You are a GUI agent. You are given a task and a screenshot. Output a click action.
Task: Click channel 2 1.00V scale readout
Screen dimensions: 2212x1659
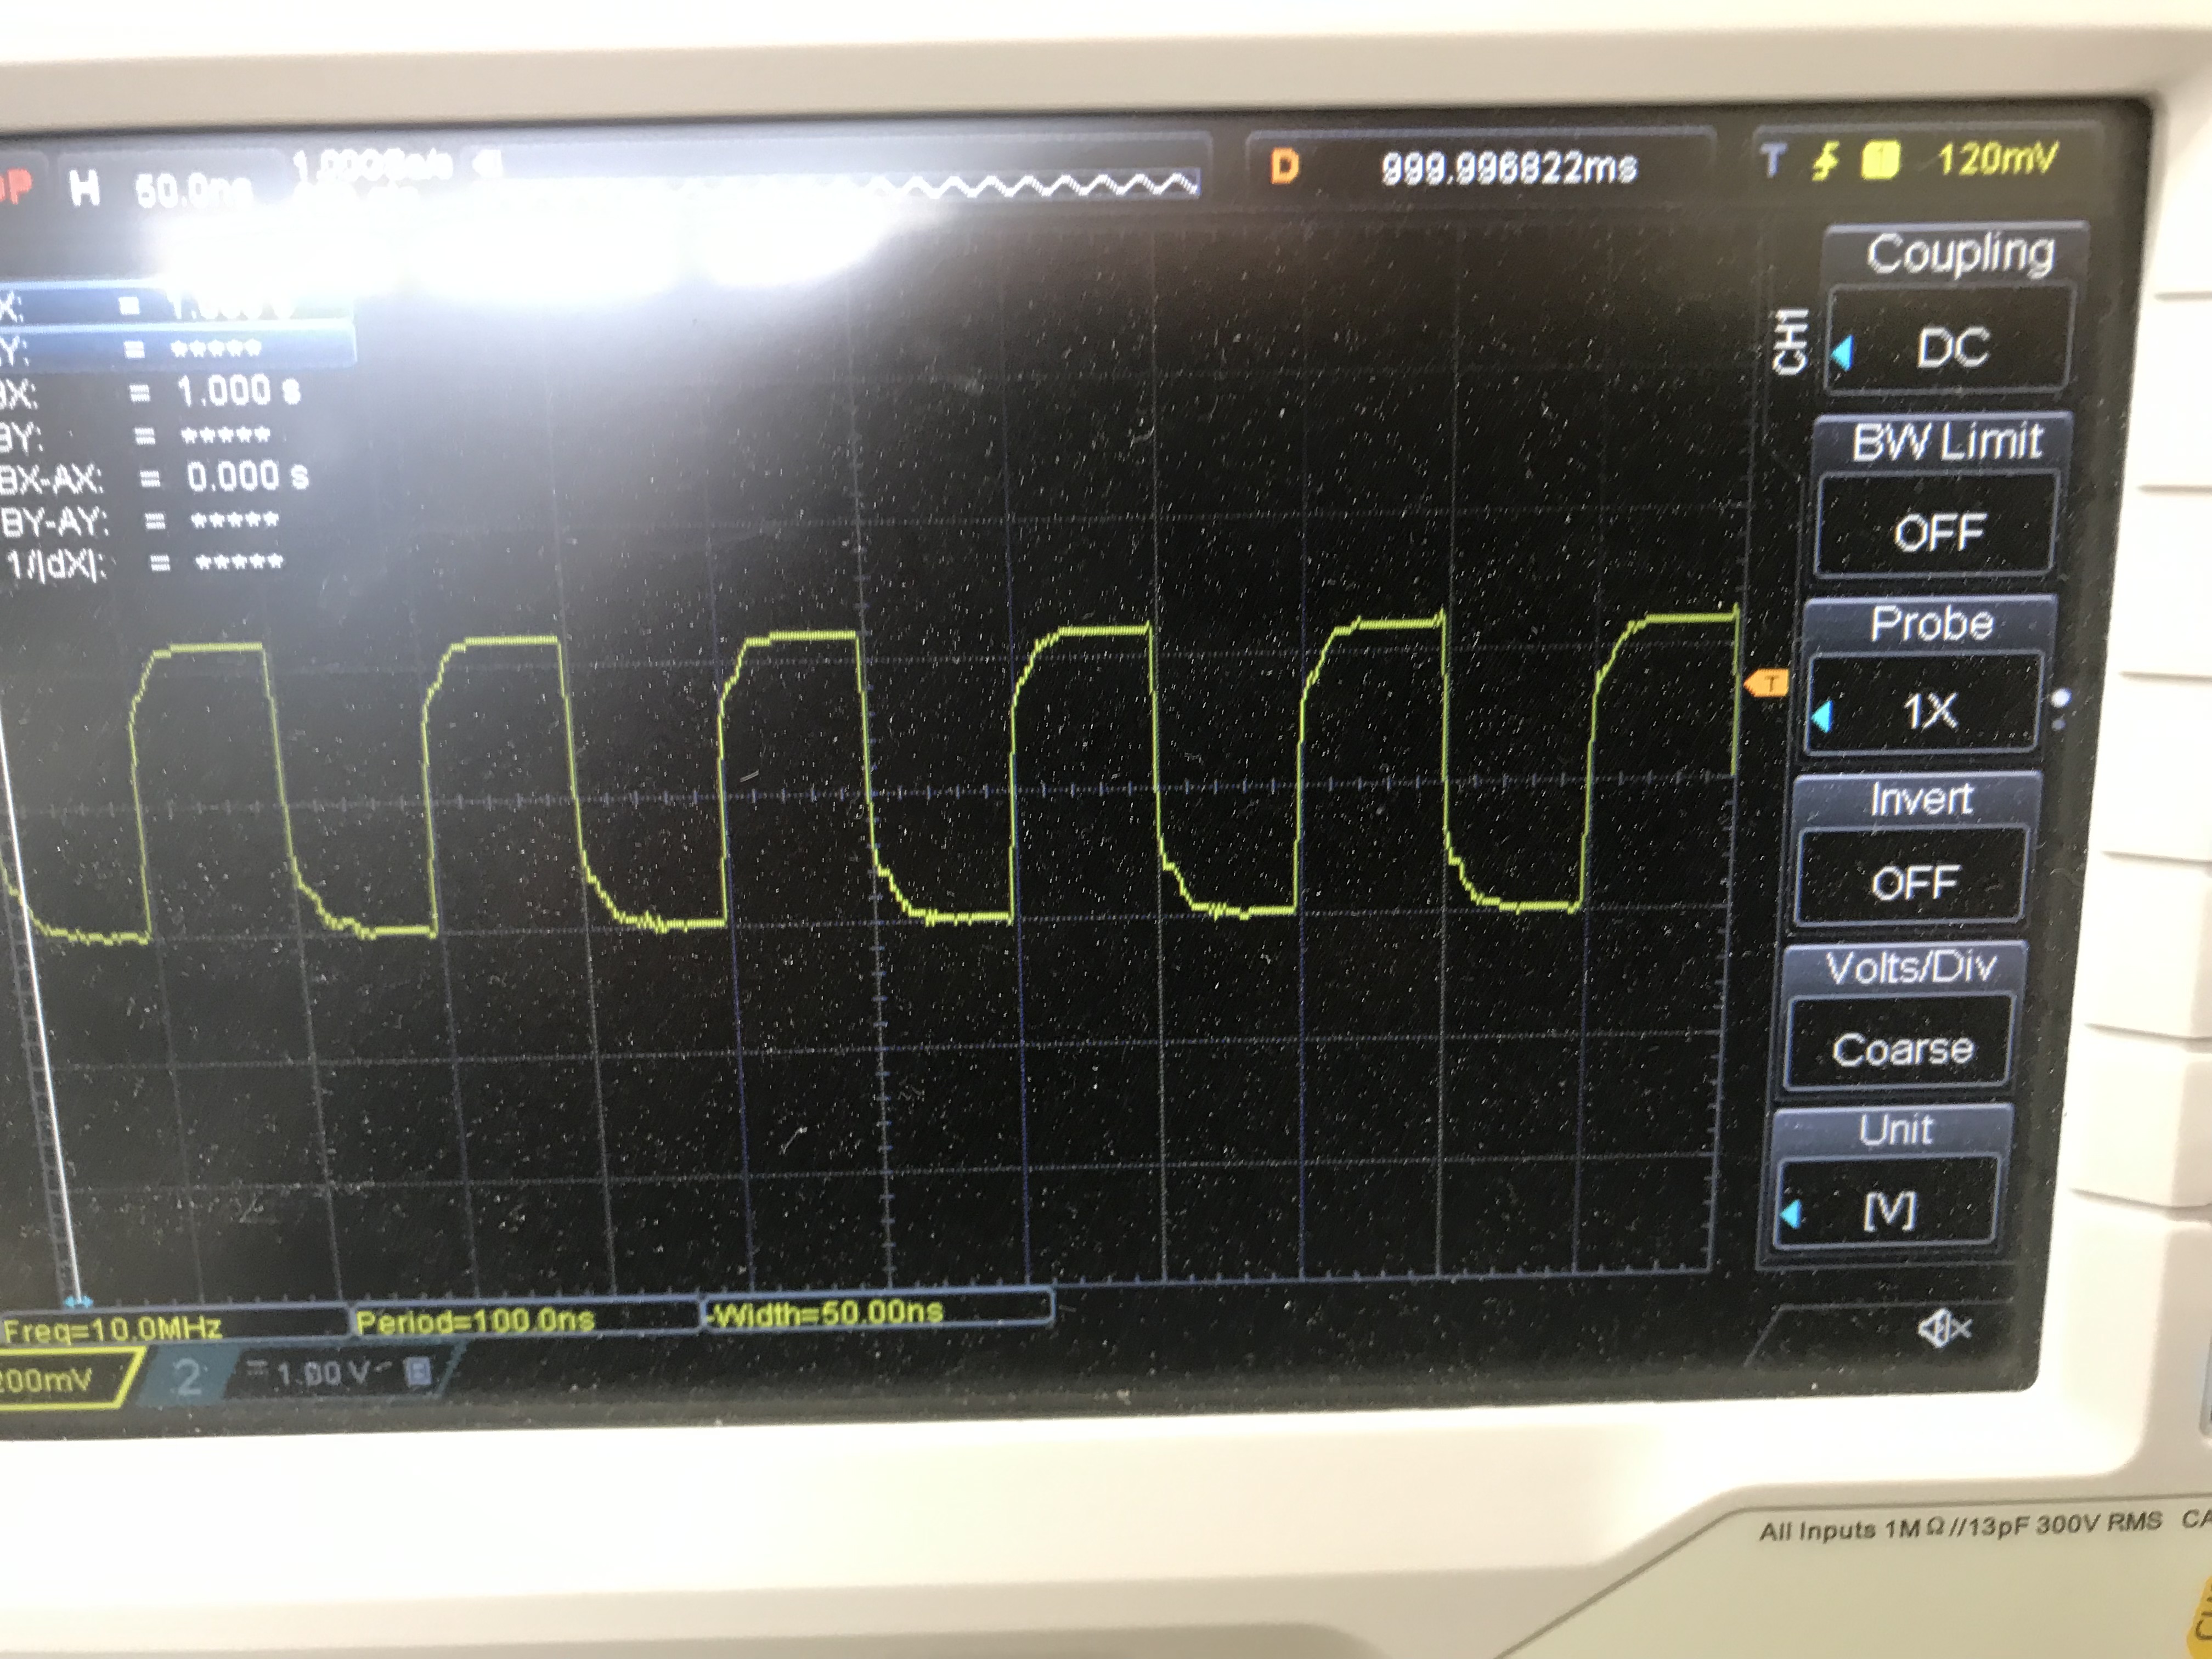[322, 1373]
